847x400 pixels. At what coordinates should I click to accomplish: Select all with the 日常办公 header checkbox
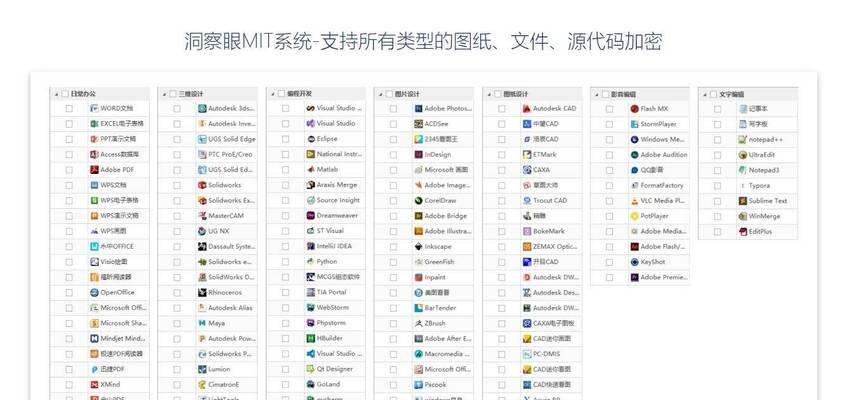click(65, 94)
